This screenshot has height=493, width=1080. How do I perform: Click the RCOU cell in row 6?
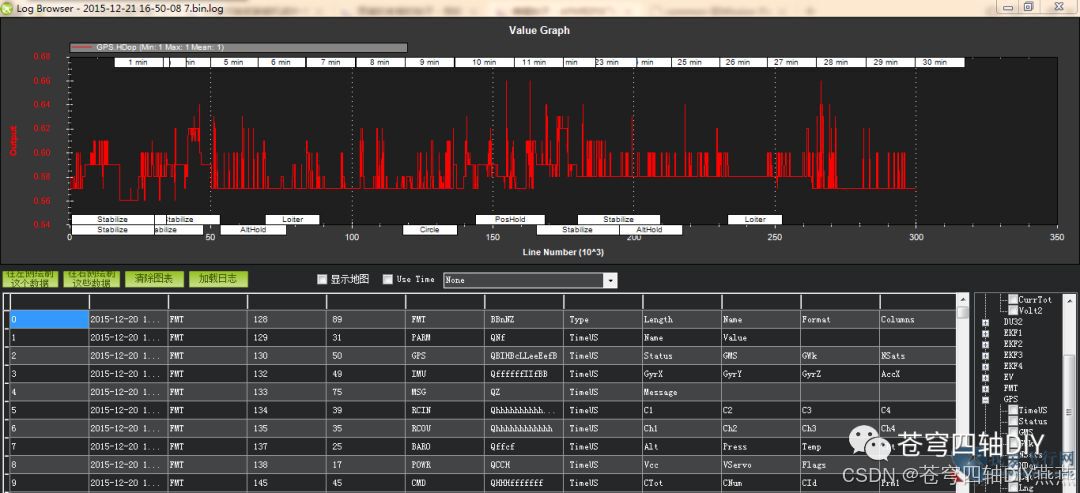point(445,428)
